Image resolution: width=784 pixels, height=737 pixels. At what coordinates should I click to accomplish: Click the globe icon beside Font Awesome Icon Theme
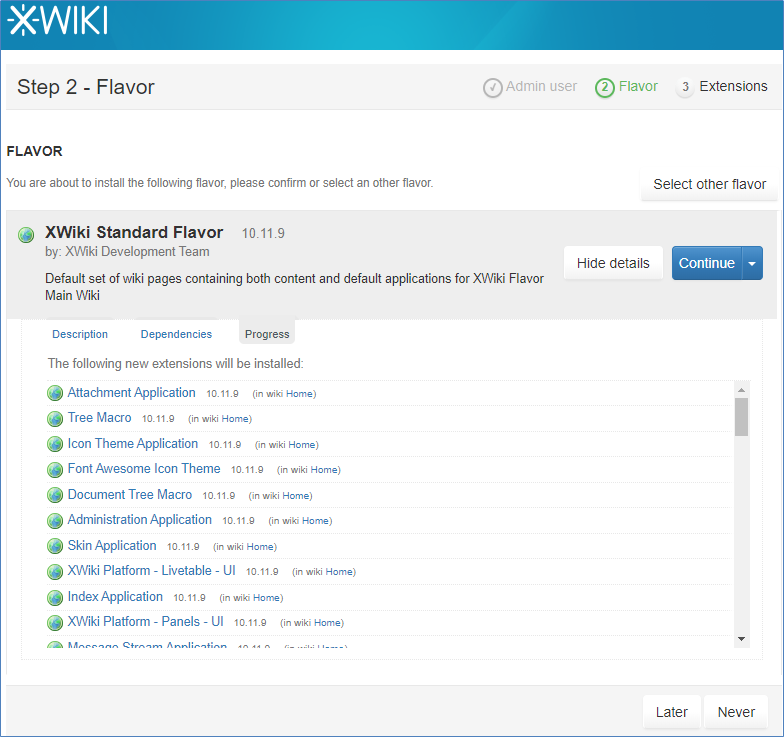(x=55, y=470)
